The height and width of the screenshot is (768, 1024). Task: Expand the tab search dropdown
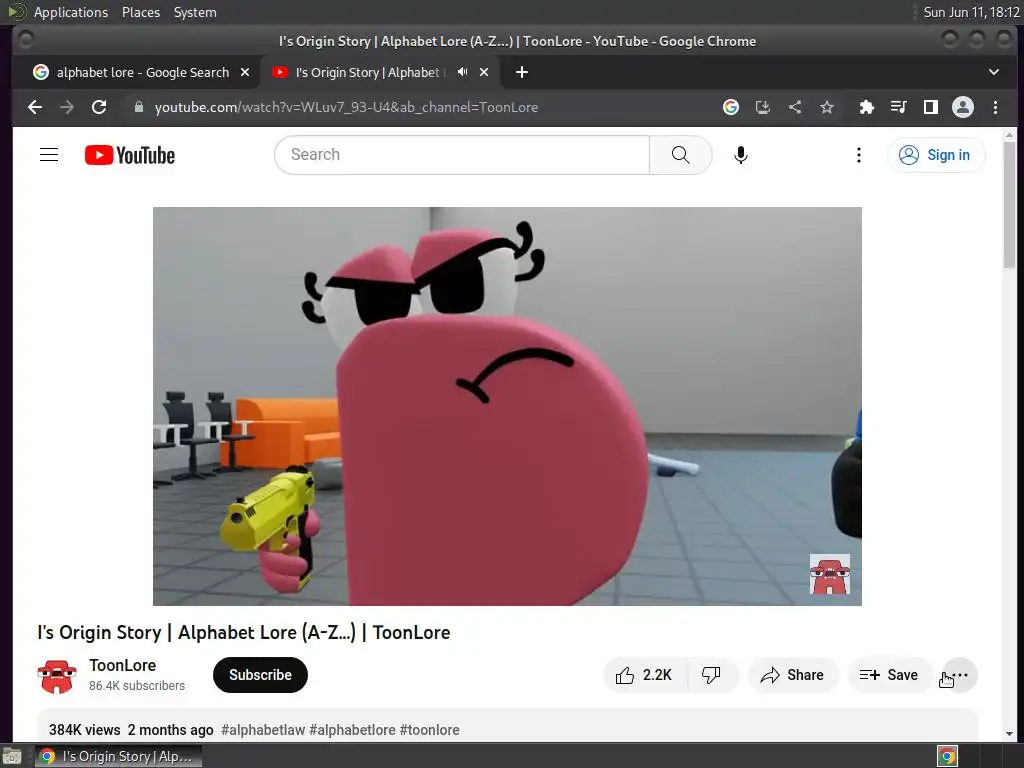click(994, 72)
